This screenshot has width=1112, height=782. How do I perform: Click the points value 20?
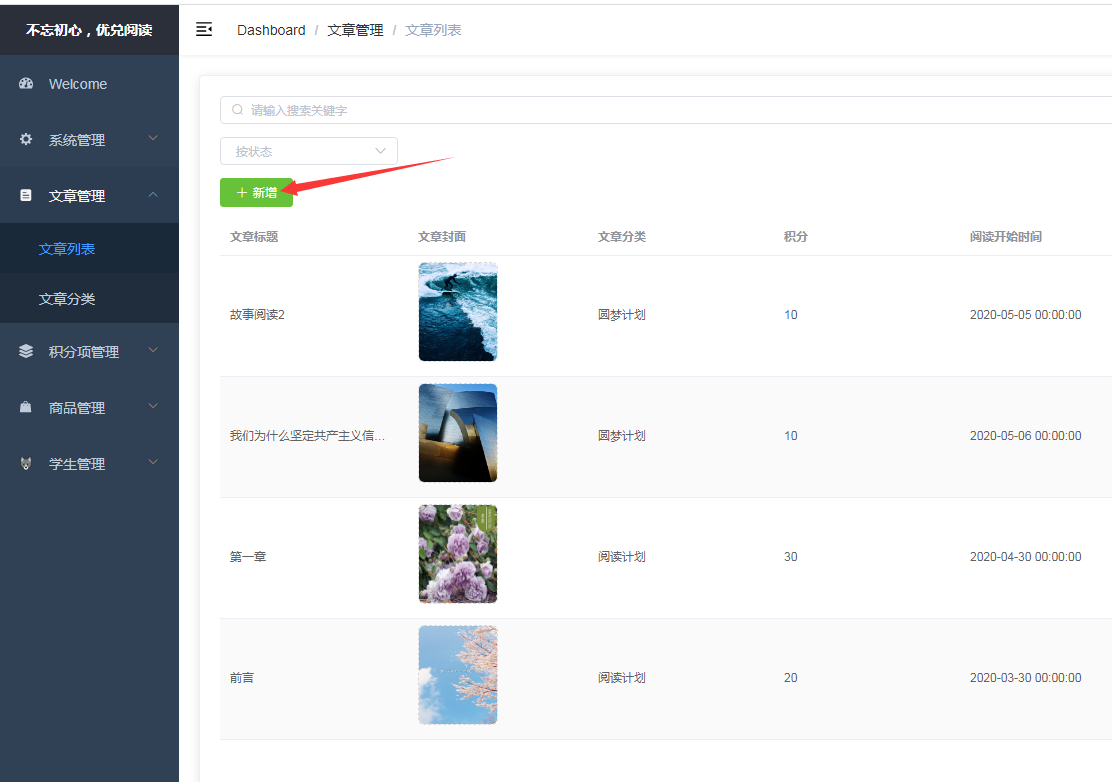pos(791,678)
